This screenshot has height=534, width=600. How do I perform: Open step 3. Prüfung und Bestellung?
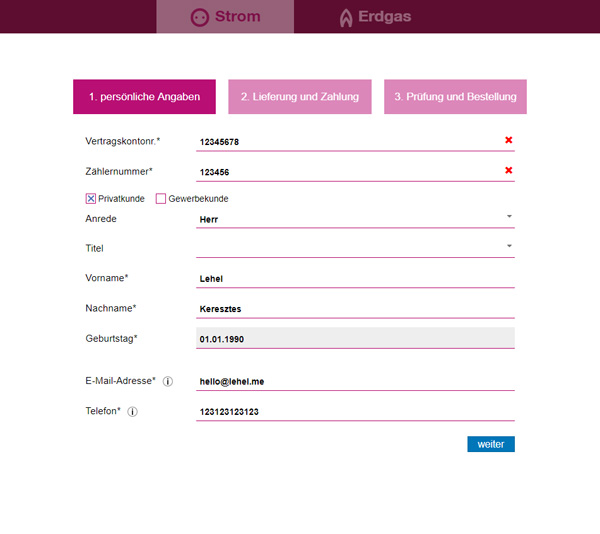click(x=455, y=97)
